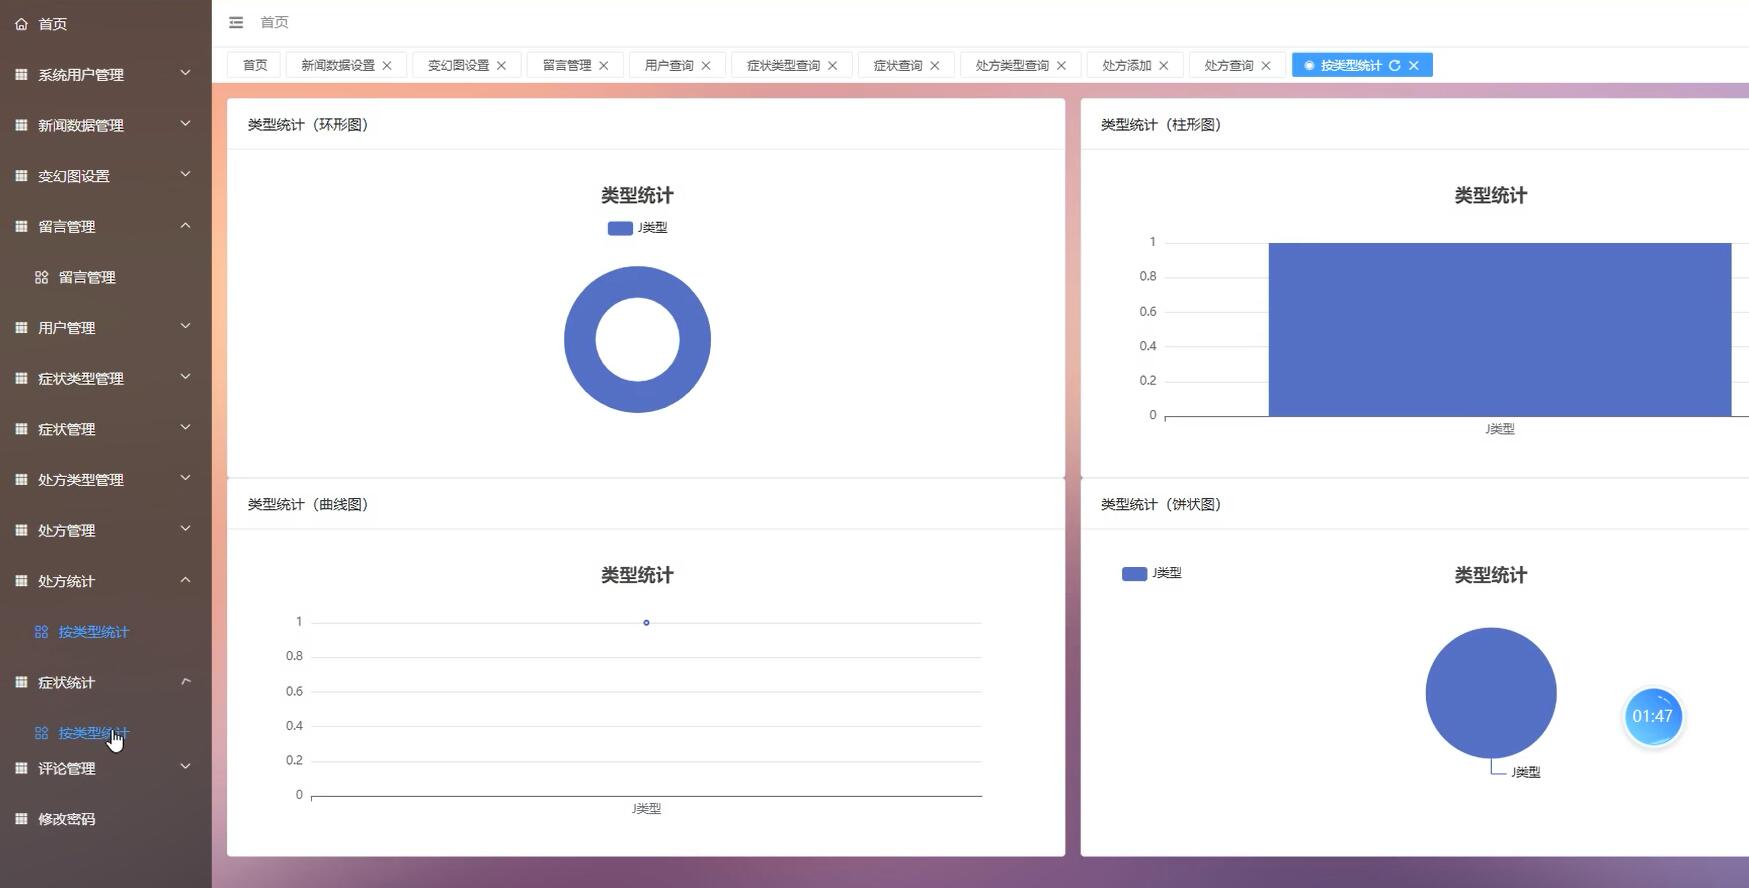The image size is (1749, 888).
Task: Click the floating 01:47 timer bubble
Action: point(1652,716)
